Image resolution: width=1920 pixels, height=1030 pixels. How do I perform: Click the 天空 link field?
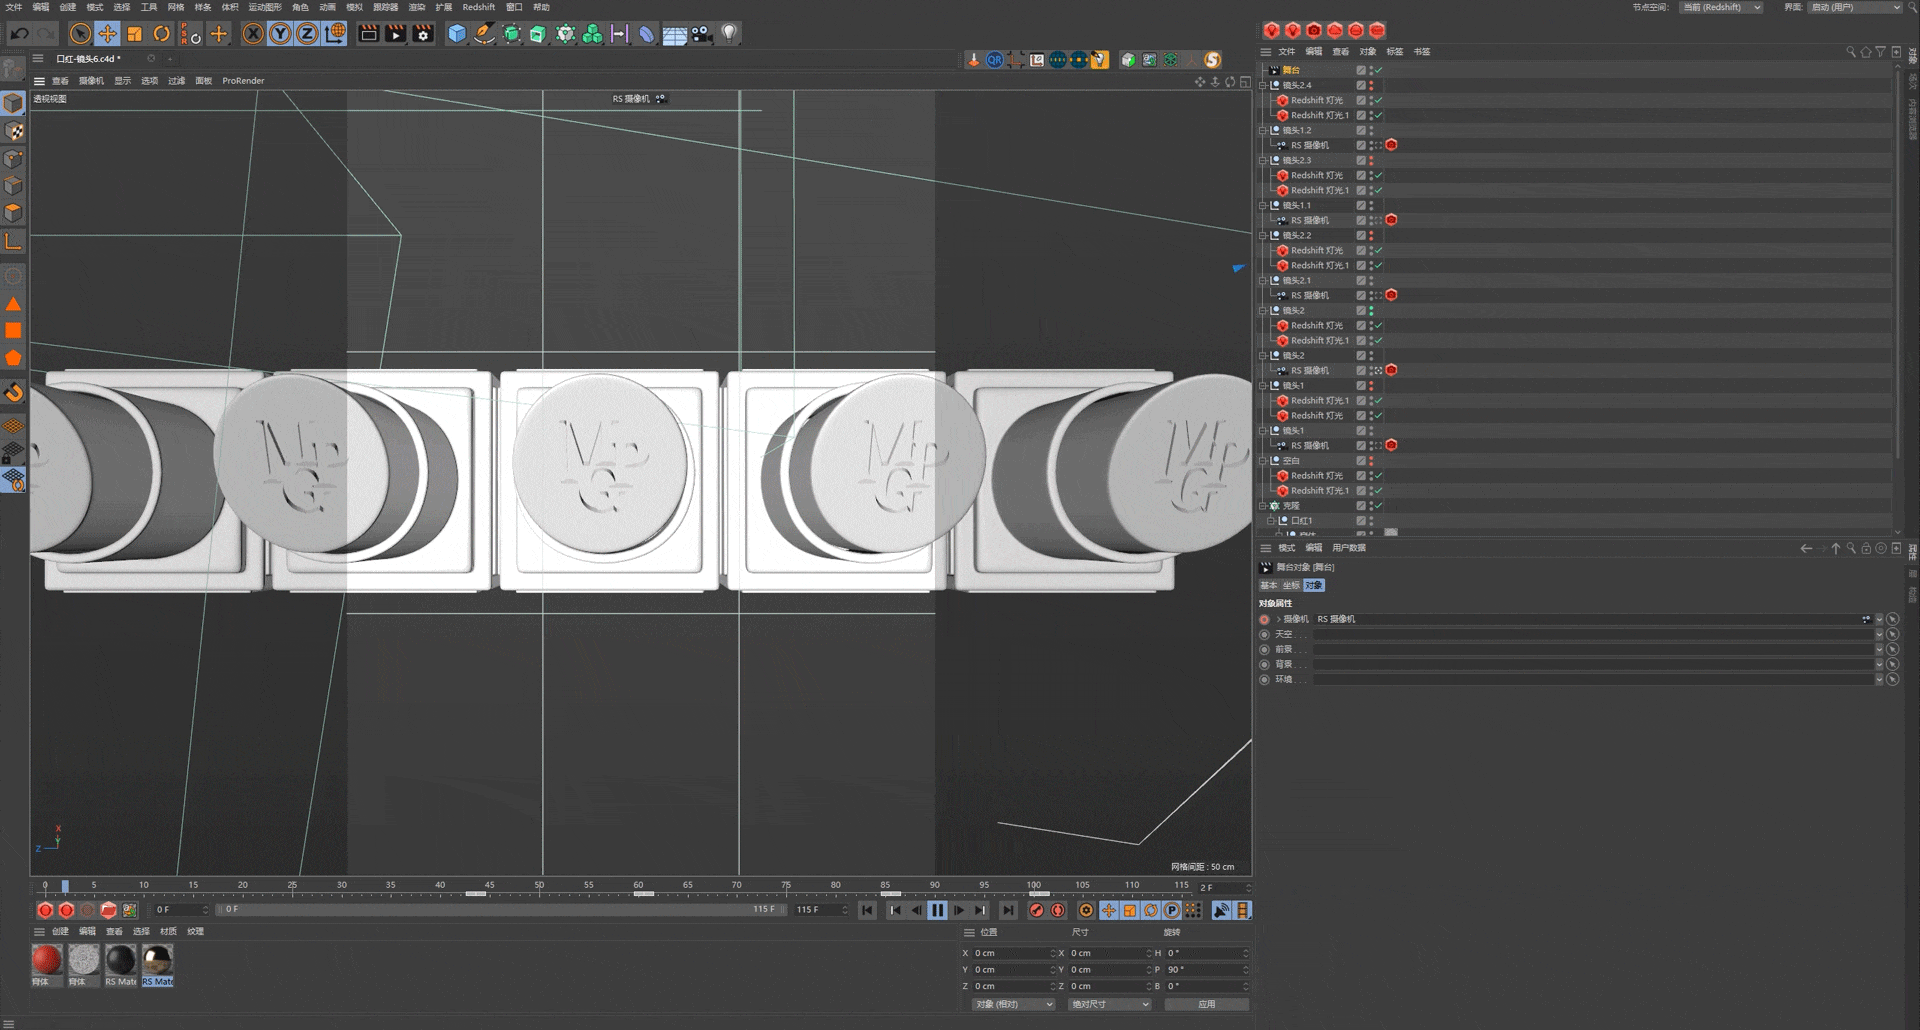[1592, 634]
